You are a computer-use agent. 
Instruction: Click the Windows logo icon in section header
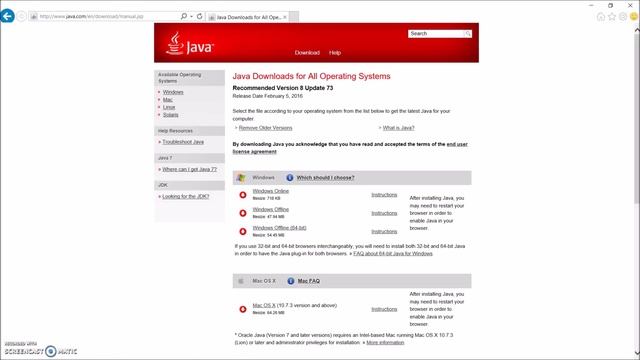pyautogui.click(x=241, y=178)
